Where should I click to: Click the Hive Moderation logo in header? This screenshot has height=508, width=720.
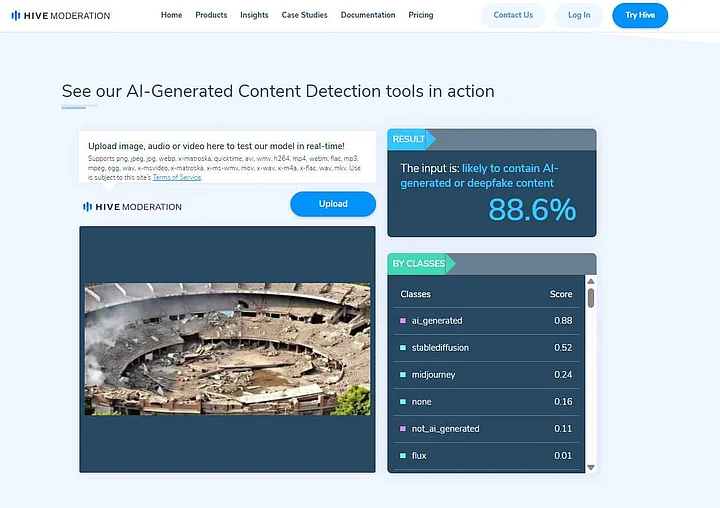tap(61, 15)
